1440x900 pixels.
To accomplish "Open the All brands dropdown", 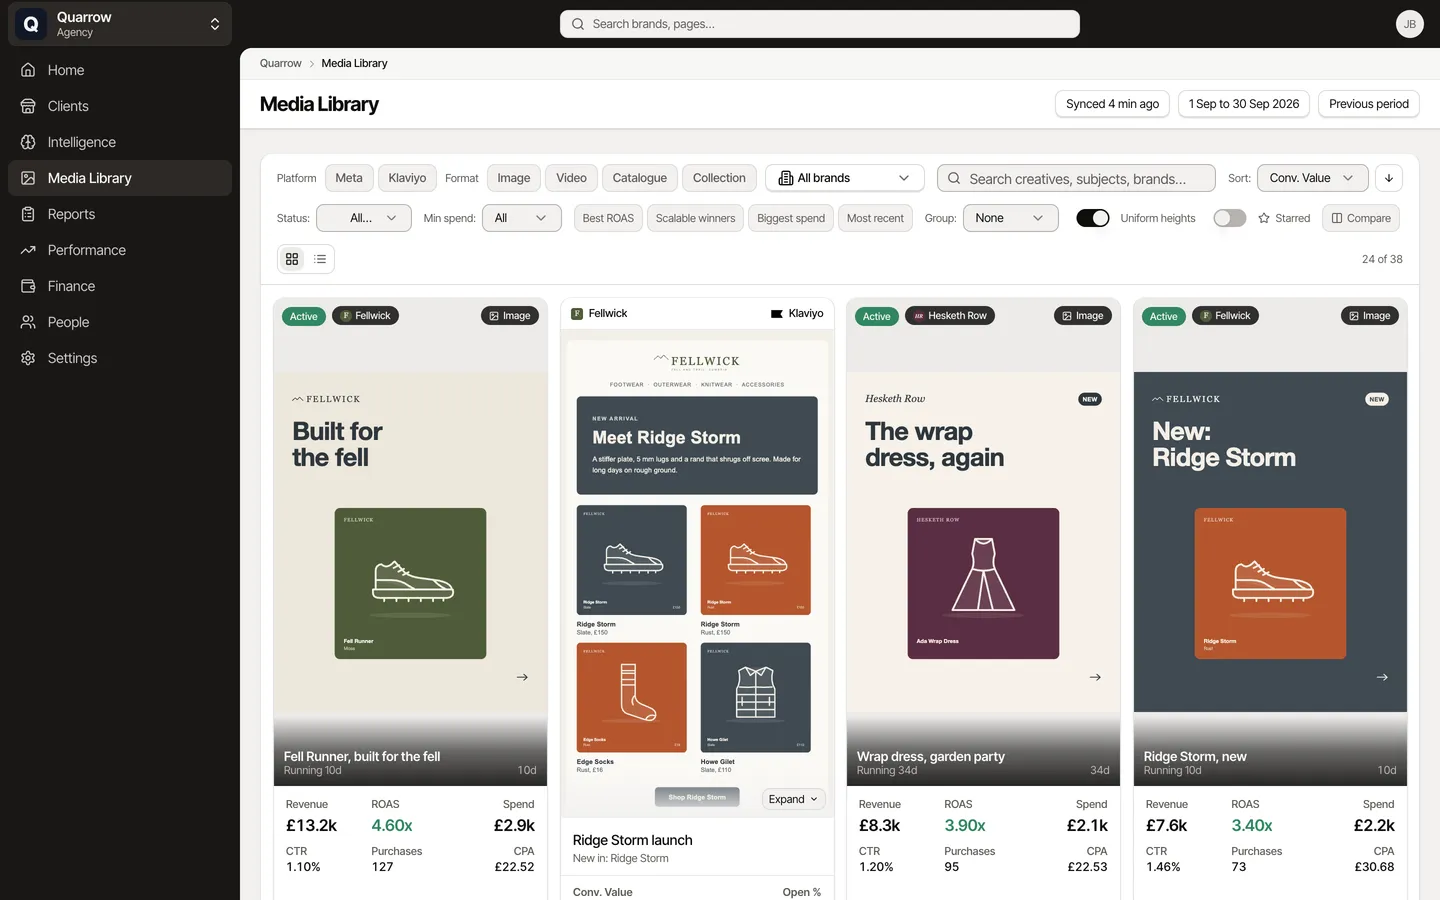I will point(845,178).
